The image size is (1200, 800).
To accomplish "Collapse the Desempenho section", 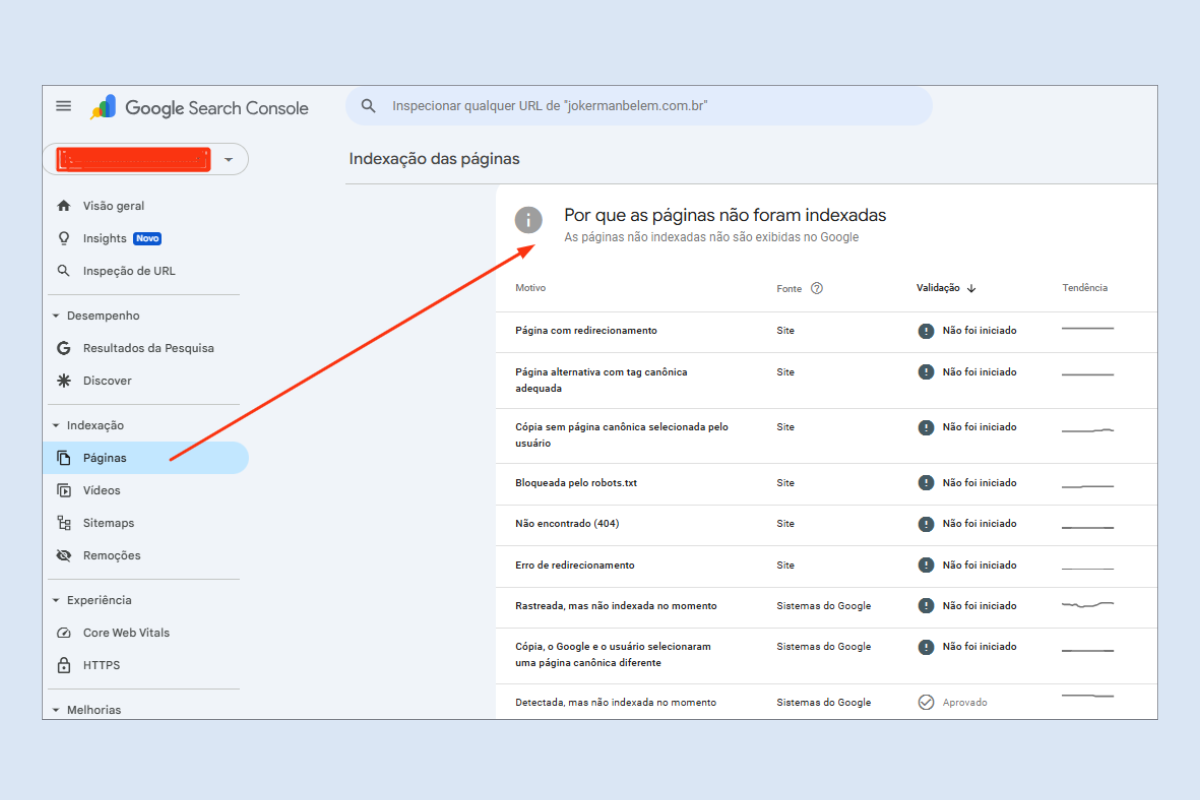I will (56, 316).
